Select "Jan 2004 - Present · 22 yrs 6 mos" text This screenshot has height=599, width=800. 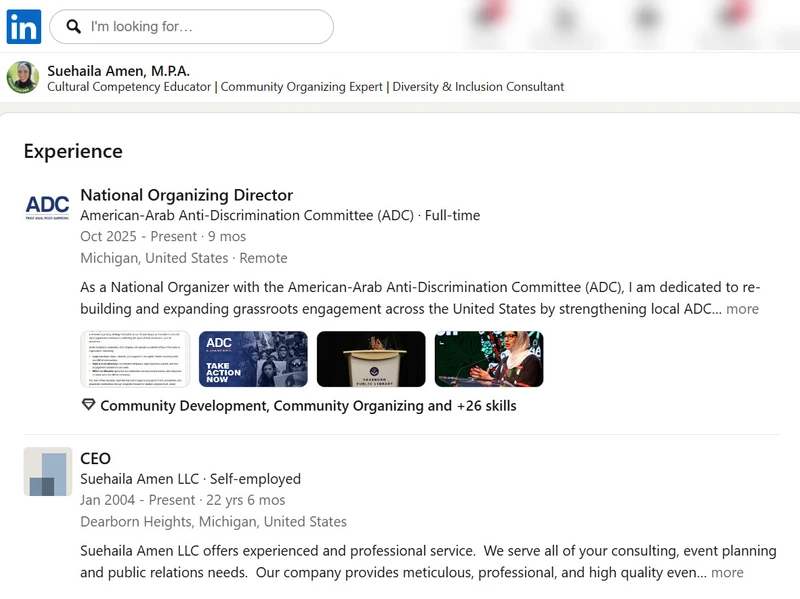point(183,500)
